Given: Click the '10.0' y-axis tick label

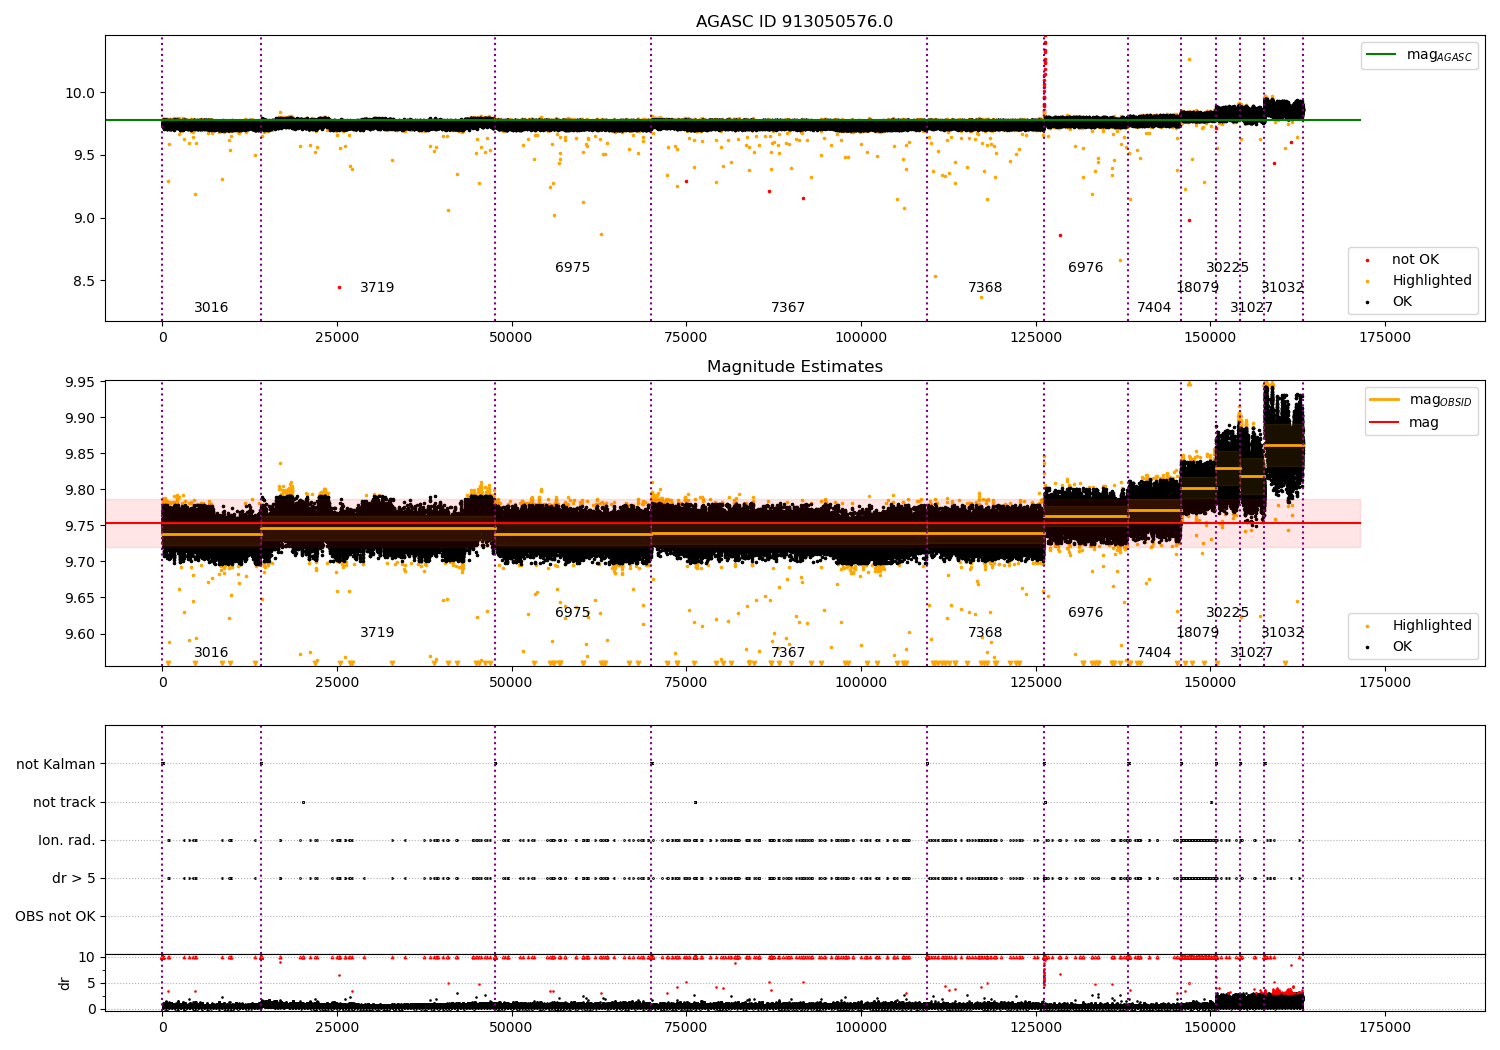Looking at the screenshot, I should tap(81, 93).
